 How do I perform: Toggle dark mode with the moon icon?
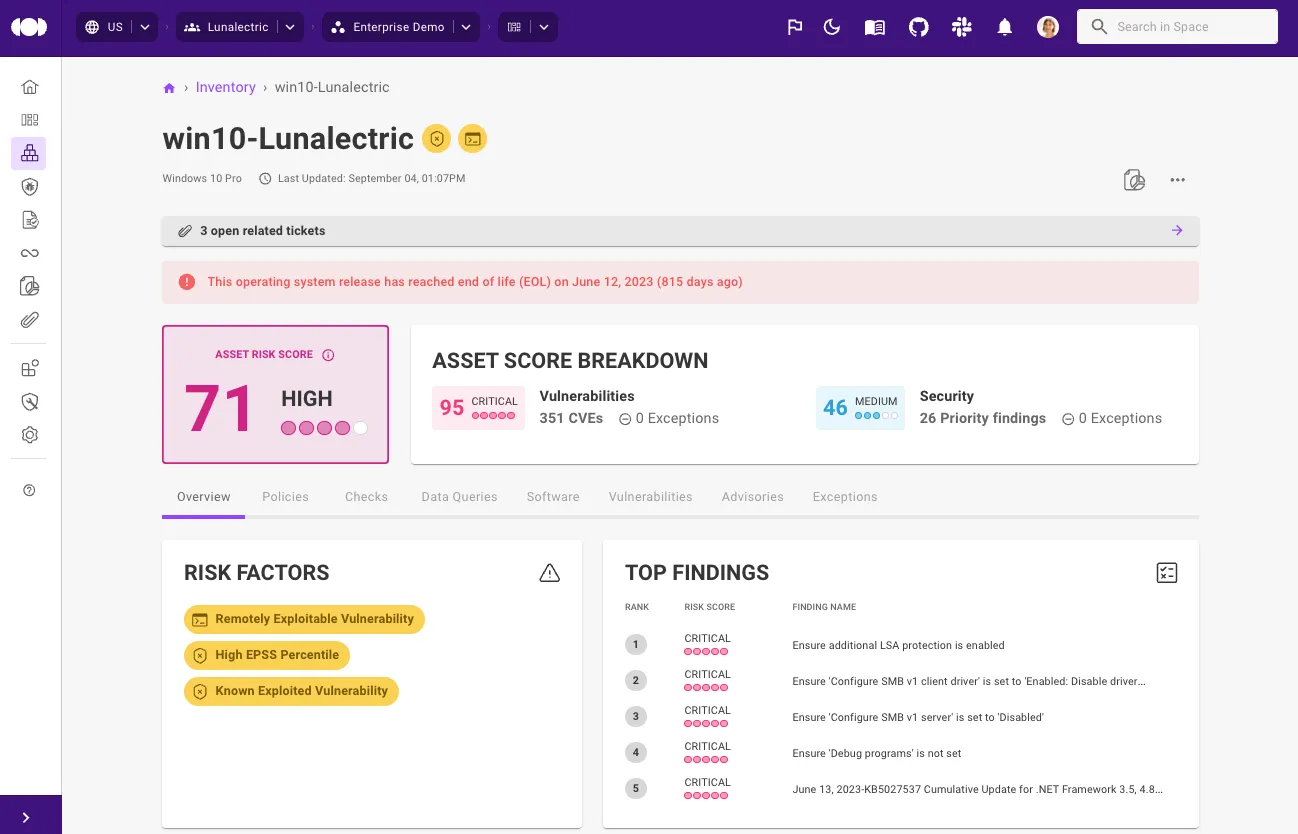832,27
